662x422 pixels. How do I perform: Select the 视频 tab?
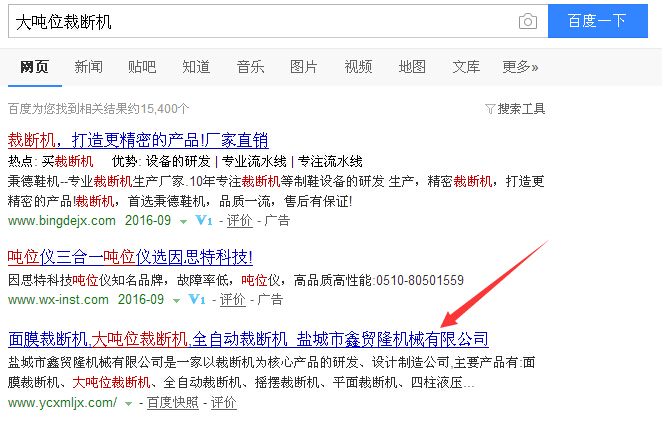(x=358, y=67)
